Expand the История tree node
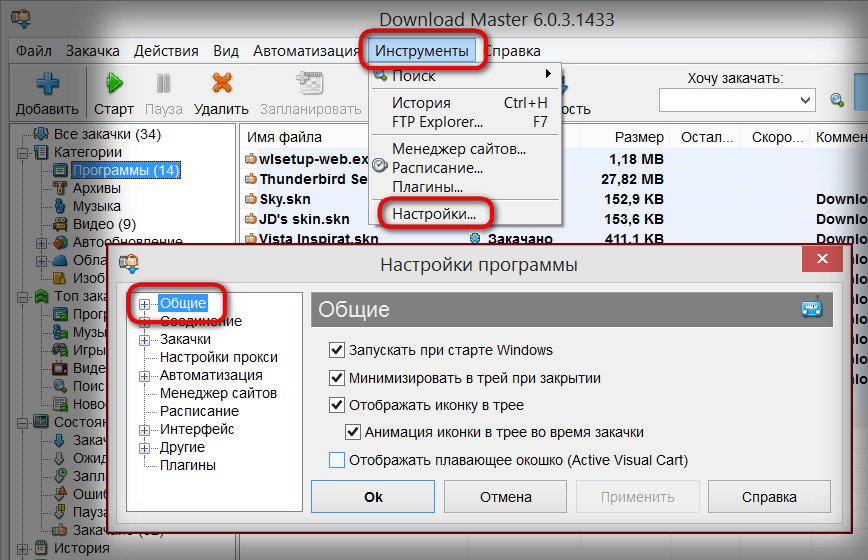 pyautogui.click(x=23, y=549)
